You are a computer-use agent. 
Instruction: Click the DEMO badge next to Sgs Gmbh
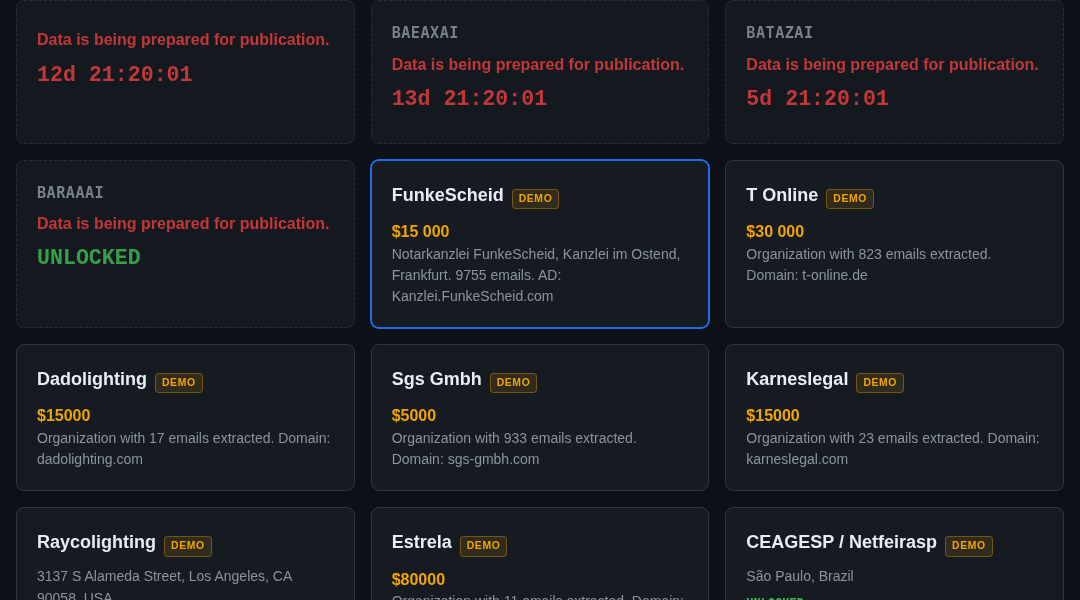pos(513,382)
